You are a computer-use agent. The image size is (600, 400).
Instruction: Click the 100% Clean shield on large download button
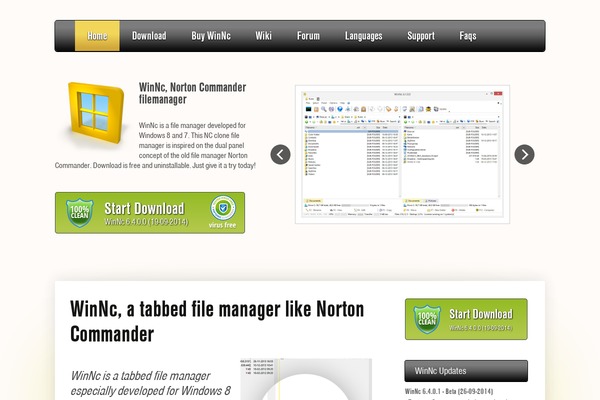point(80,212)
